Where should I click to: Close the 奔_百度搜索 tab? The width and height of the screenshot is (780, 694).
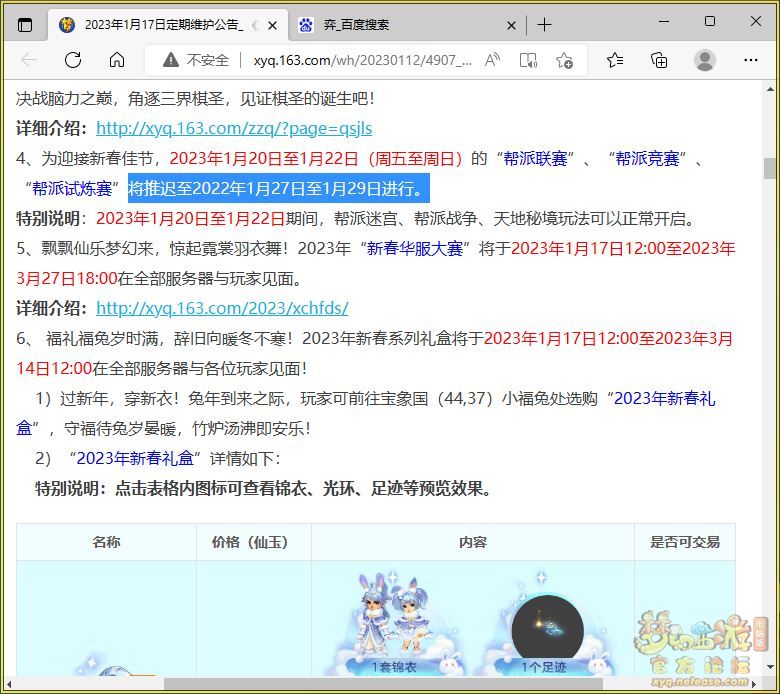(x=511, y=25)
